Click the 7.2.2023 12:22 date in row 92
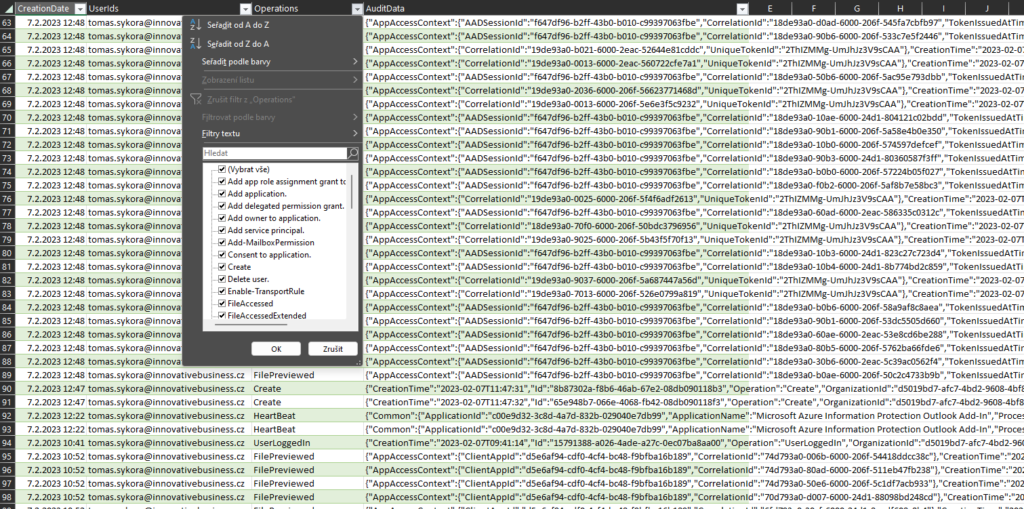Viewport: 1024px width, 509px height. pyautogui.click(x=51, y=416)
